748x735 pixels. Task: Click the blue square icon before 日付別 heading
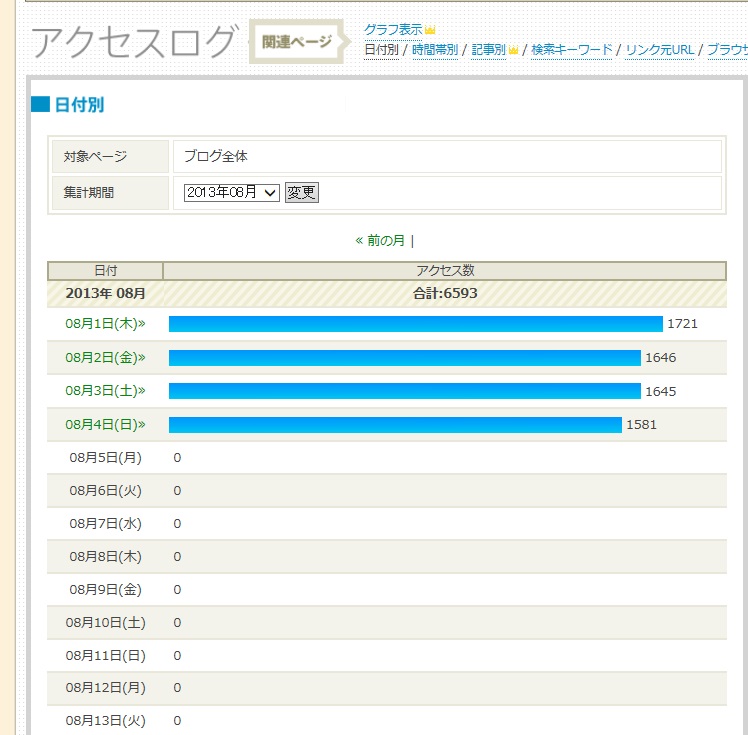point(40,105)
